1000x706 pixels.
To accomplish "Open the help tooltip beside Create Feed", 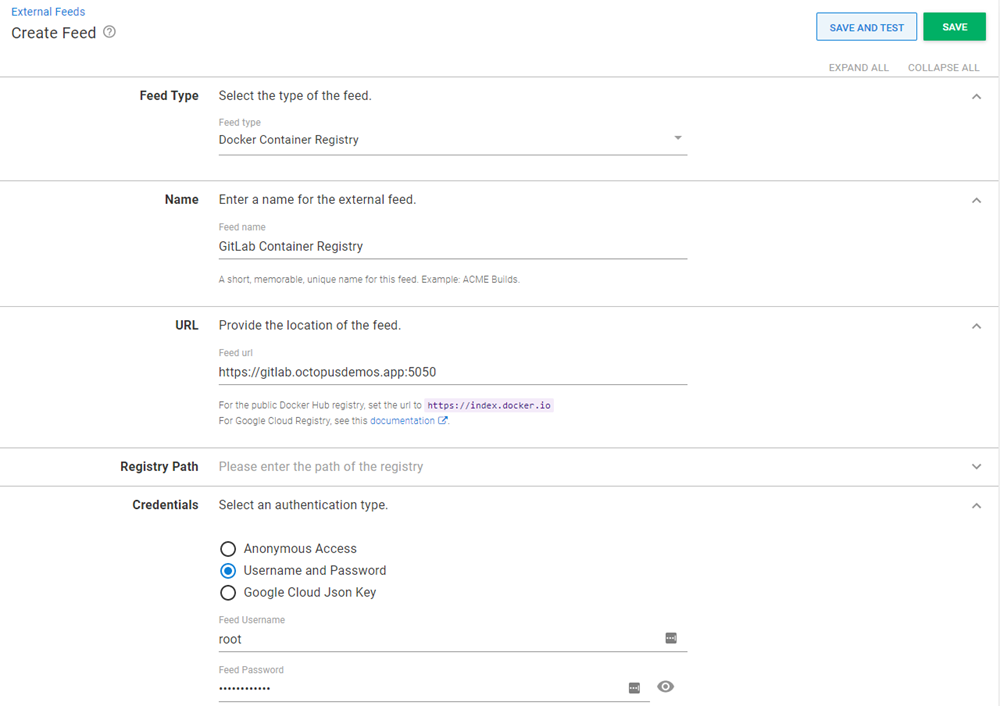I will click(x=107, y=32).
